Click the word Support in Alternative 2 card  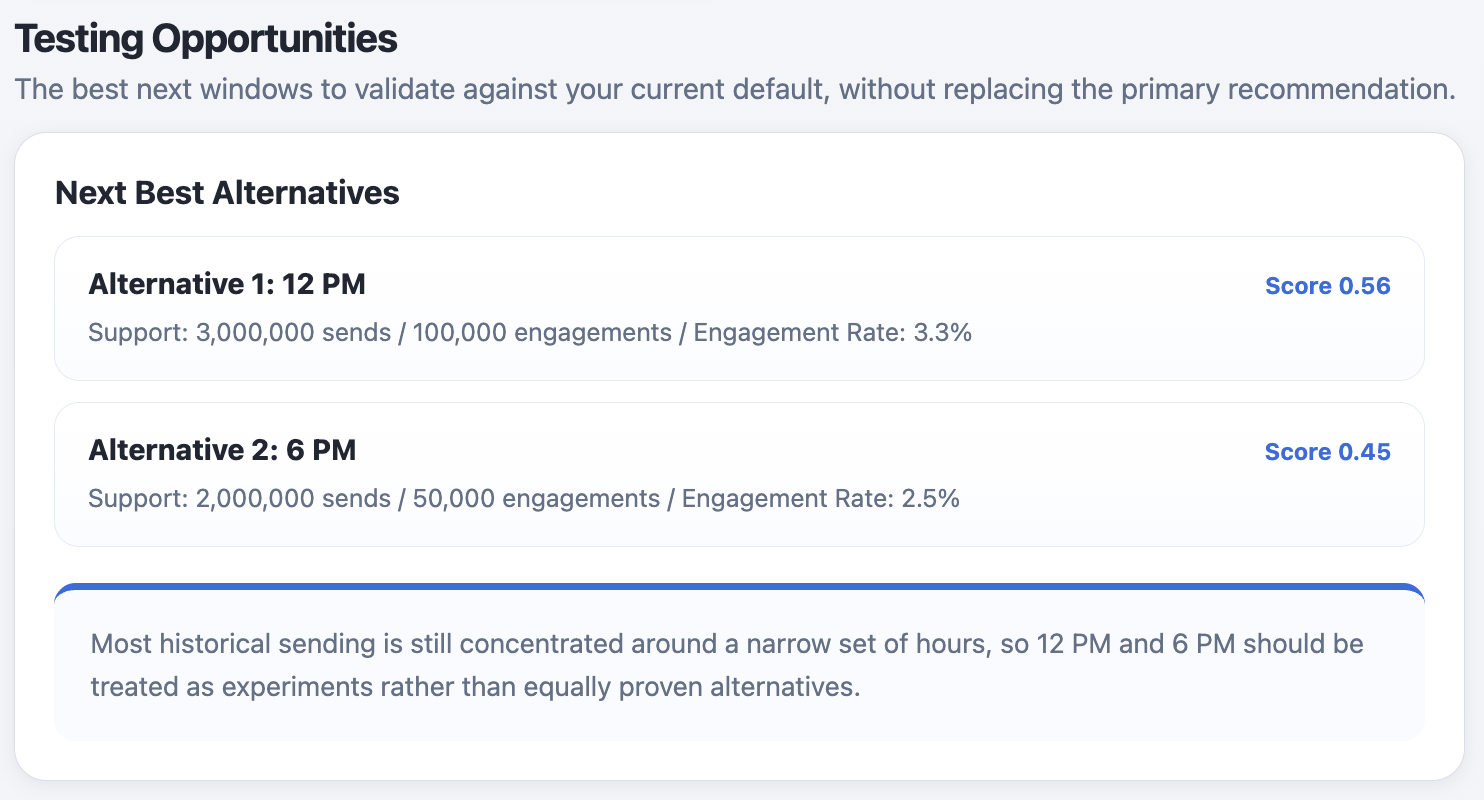pyautogui.click(x=133, y=499)
